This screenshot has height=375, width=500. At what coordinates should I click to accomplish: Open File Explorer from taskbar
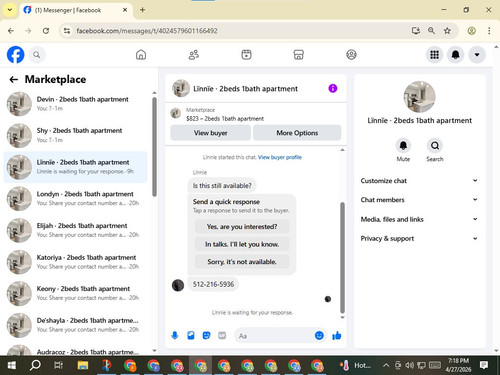pyautogui.click(x=83, y=365)
